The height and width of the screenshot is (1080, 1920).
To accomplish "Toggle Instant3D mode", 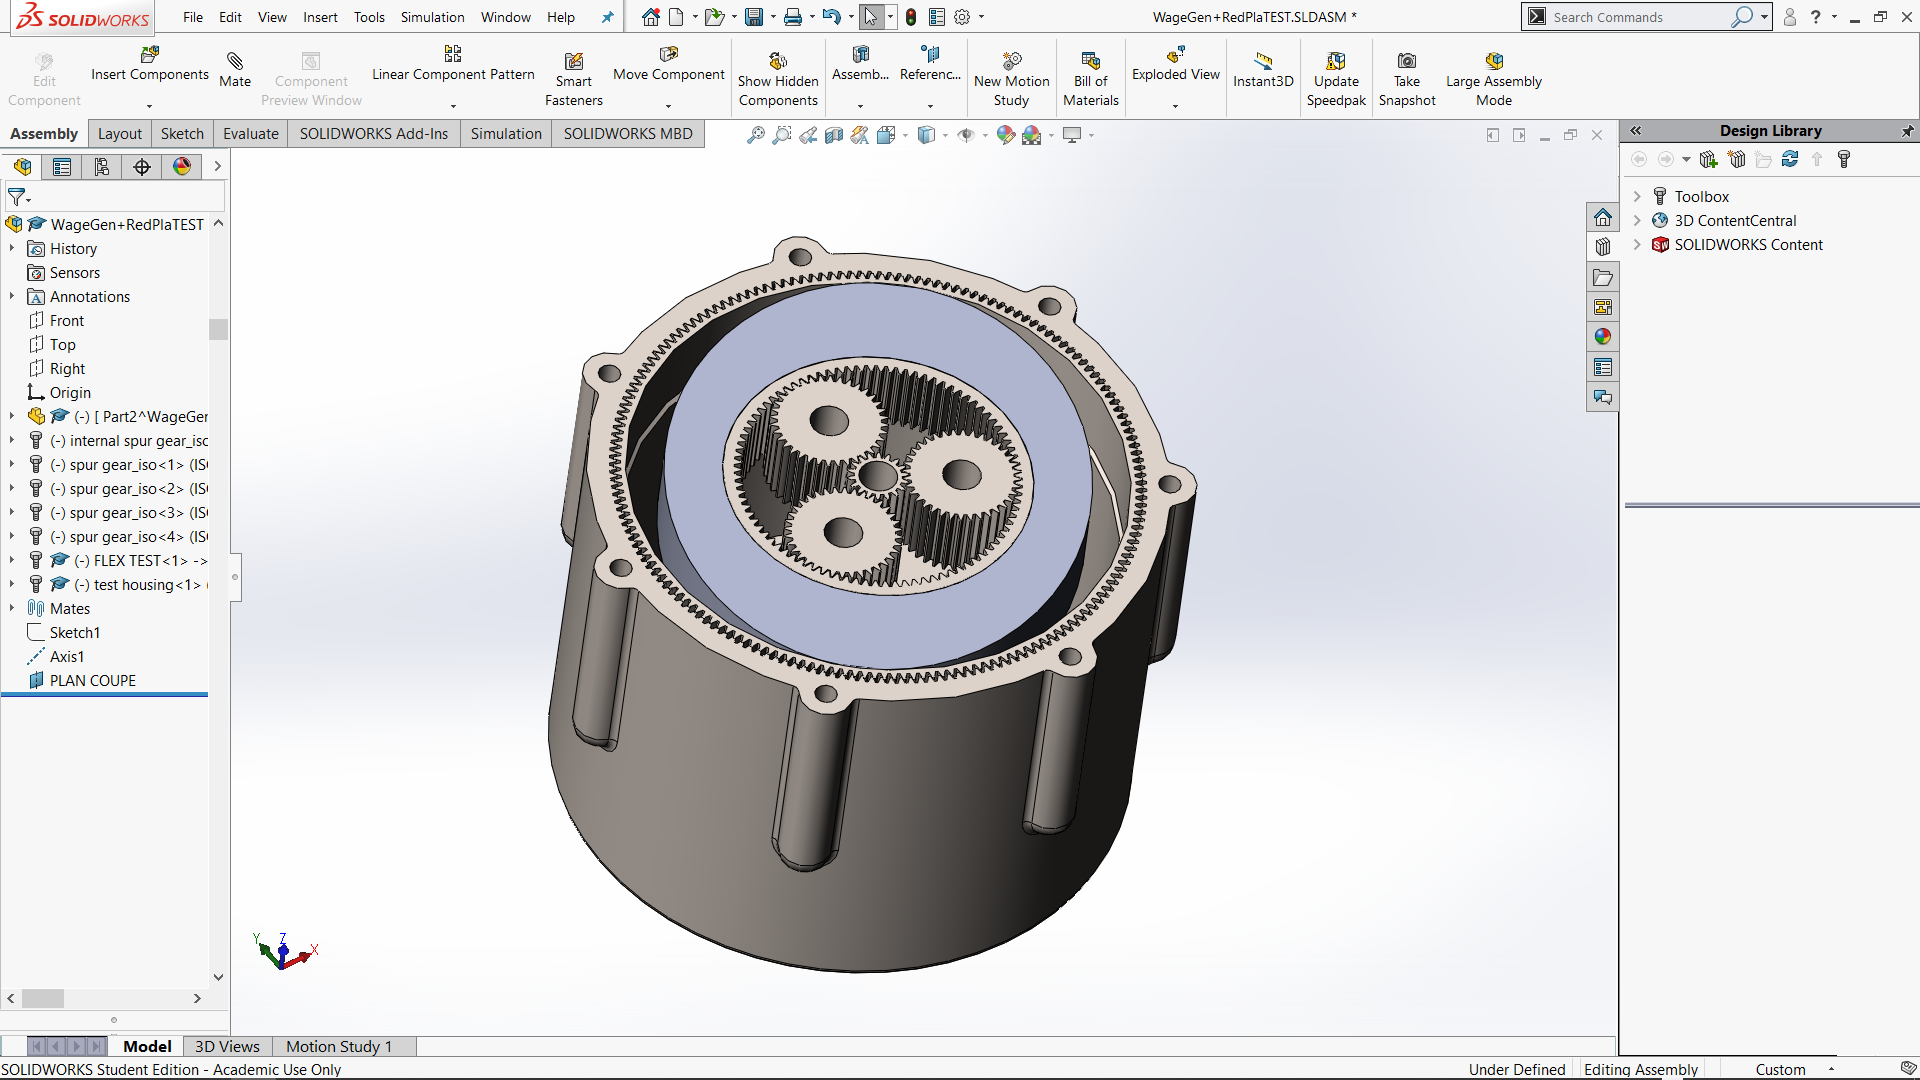I will pos(1263,62).
